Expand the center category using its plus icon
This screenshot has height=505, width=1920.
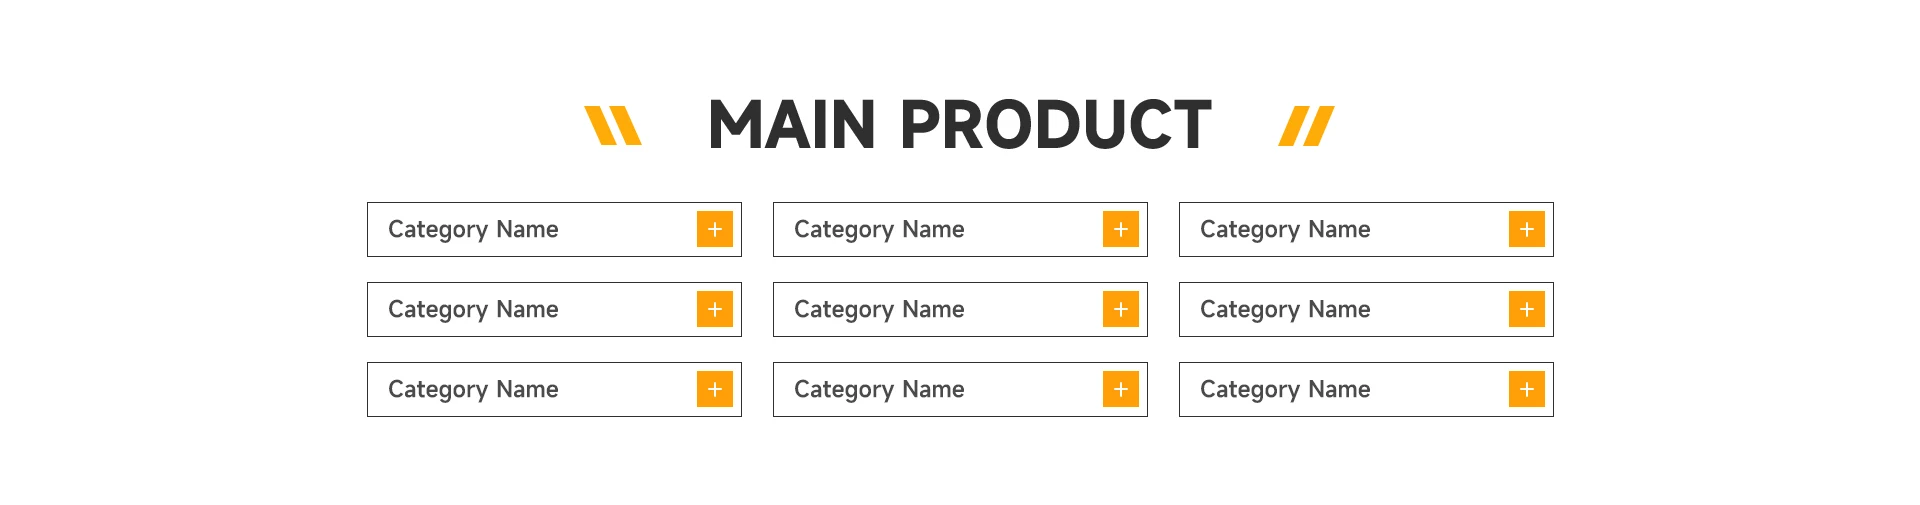click(1120, 309)
